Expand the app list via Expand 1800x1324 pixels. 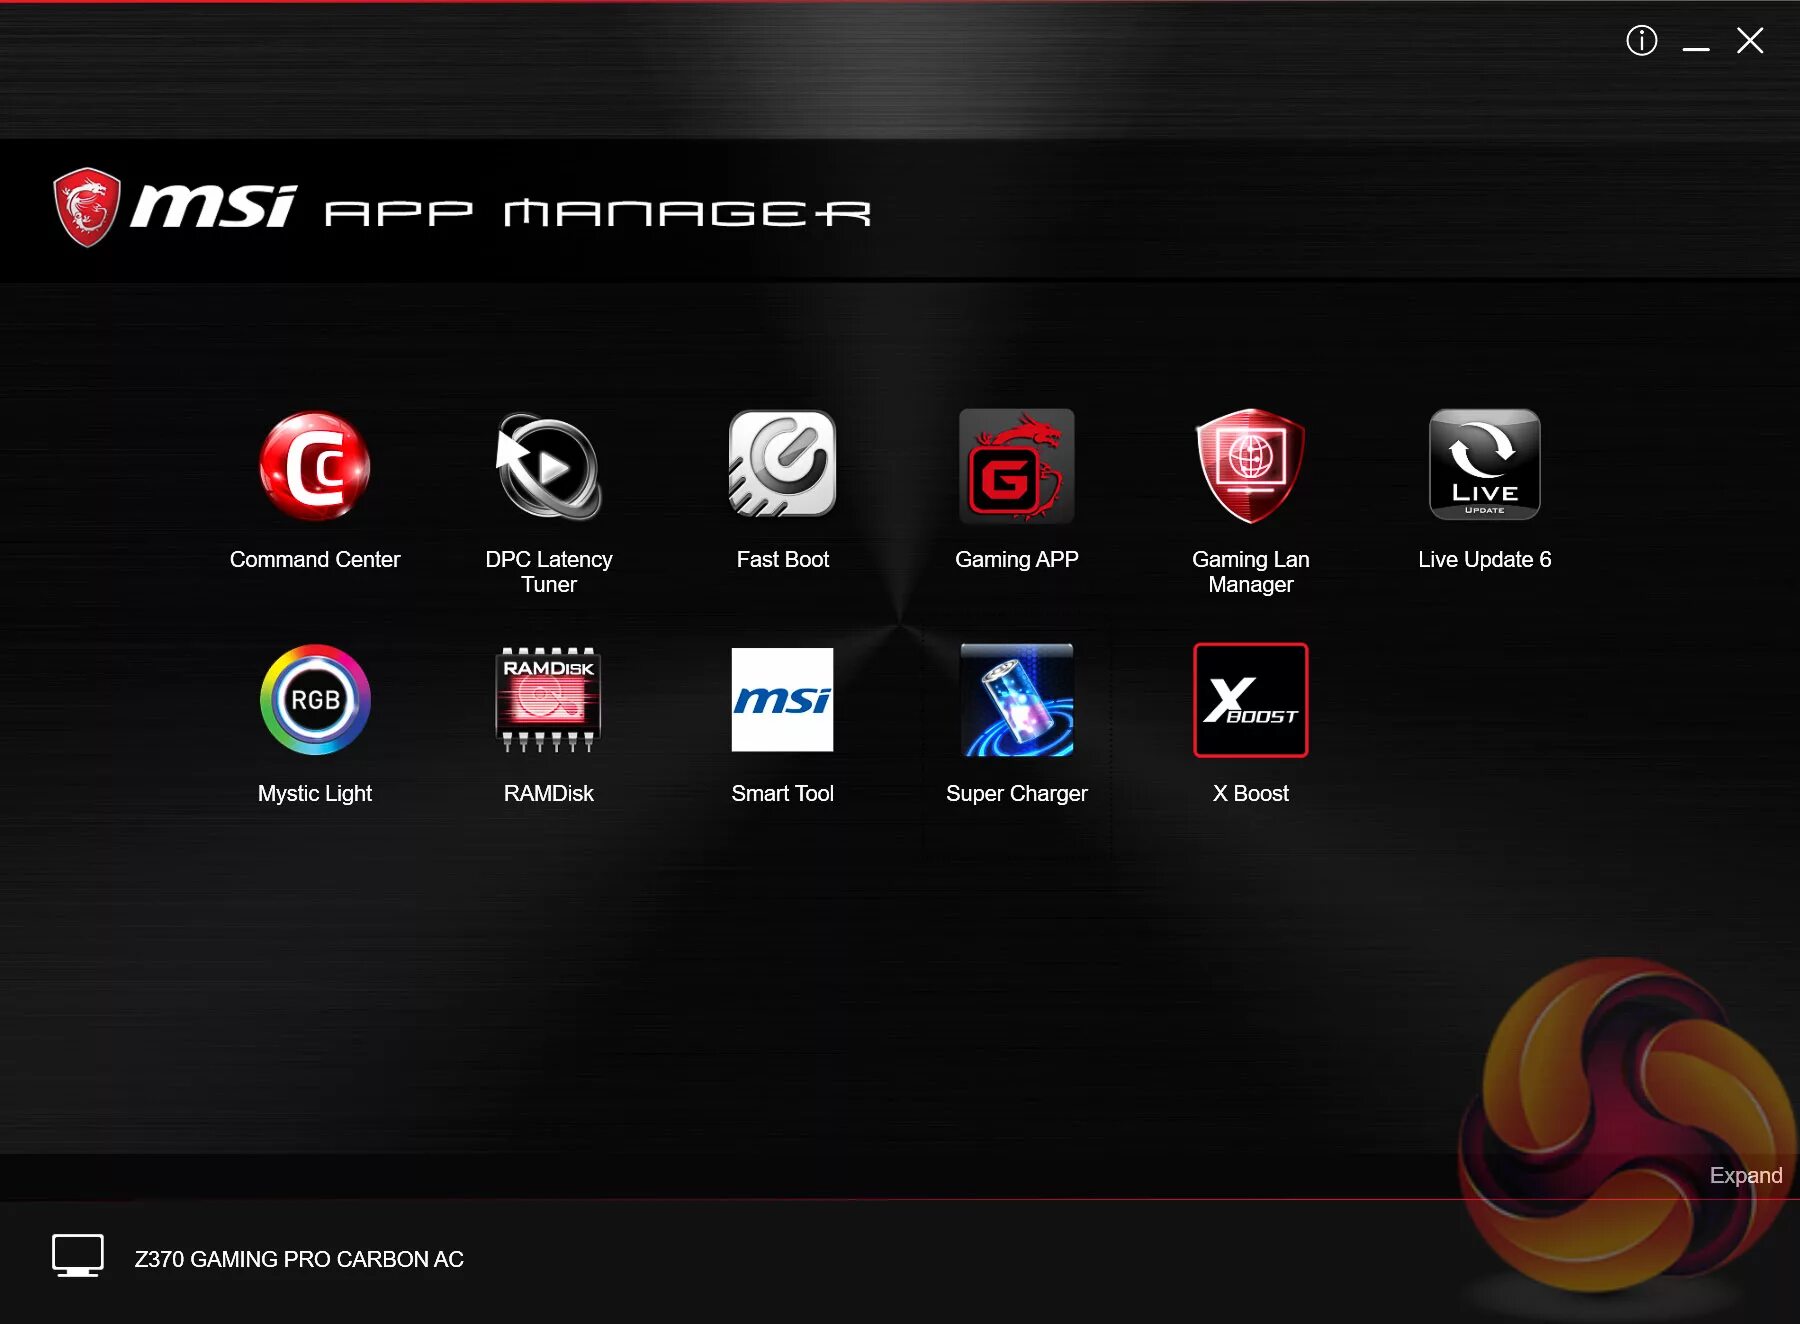1746,1175
